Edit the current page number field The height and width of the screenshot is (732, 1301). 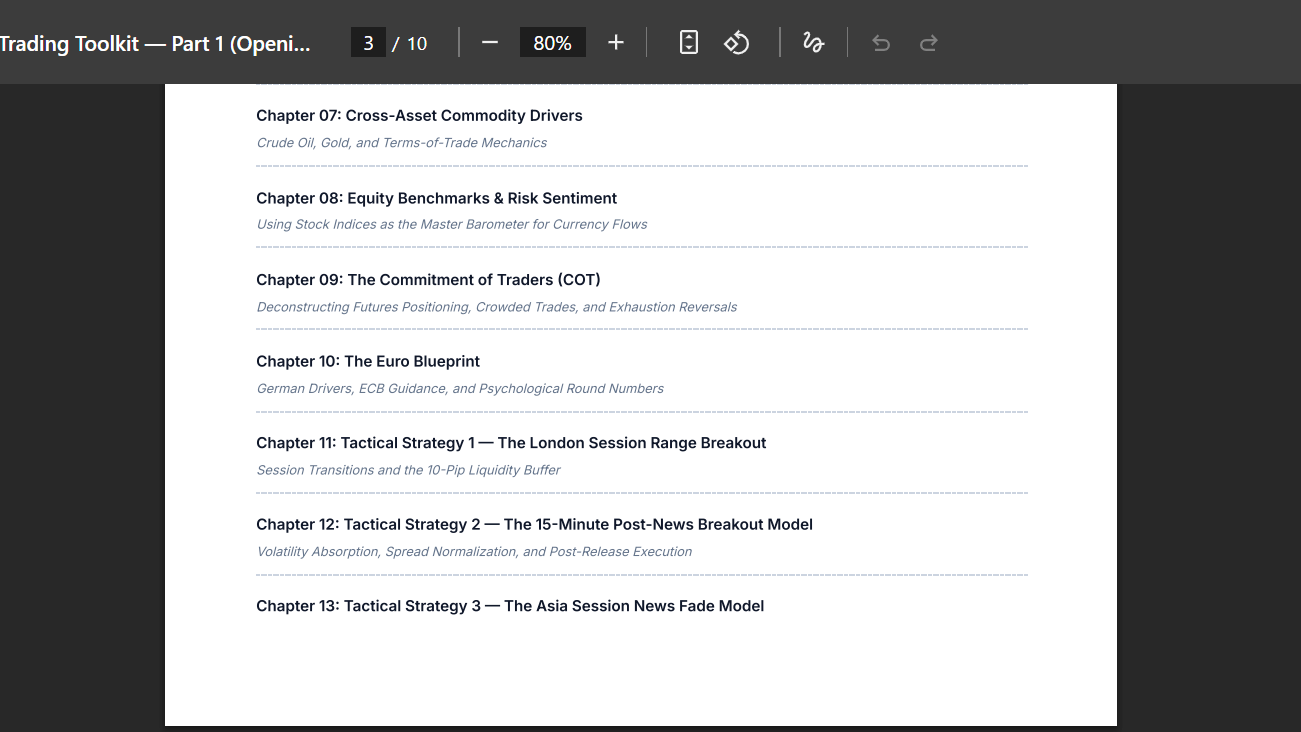368,43
